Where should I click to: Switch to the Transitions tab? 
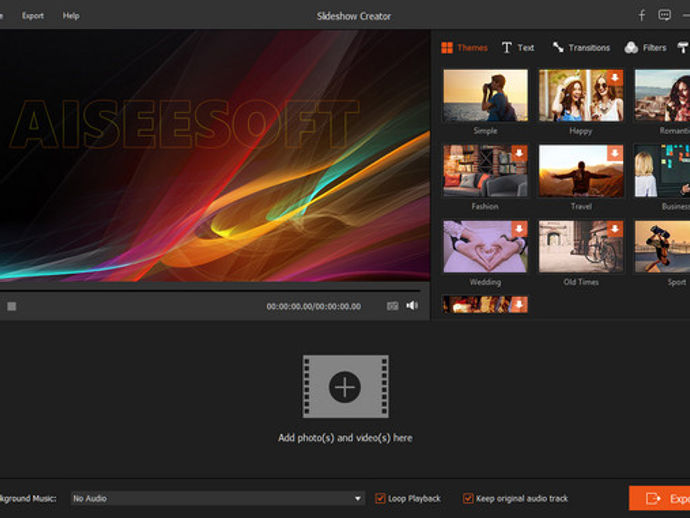[581, 48]
